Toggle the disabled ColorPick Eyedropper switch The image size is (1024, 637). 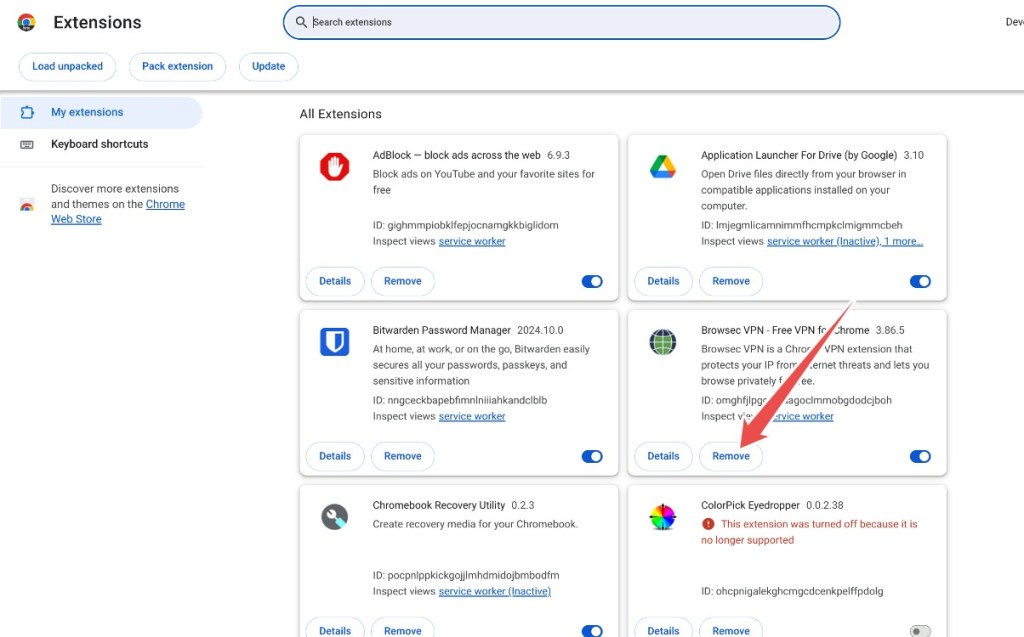pos(920,631)
